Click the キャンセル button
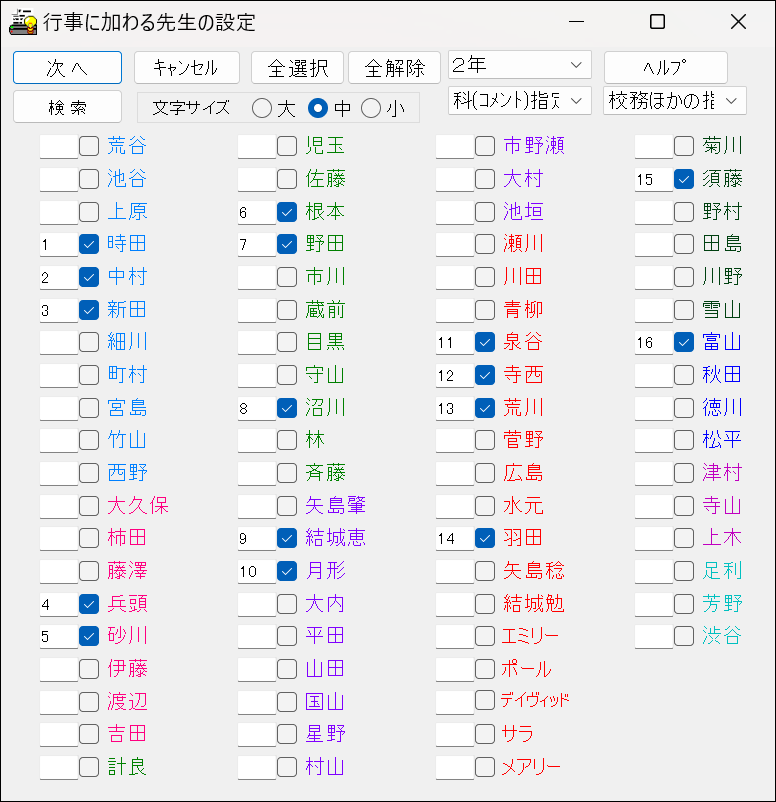This screenshot has height=802, width=776. (x=187, y=68)
